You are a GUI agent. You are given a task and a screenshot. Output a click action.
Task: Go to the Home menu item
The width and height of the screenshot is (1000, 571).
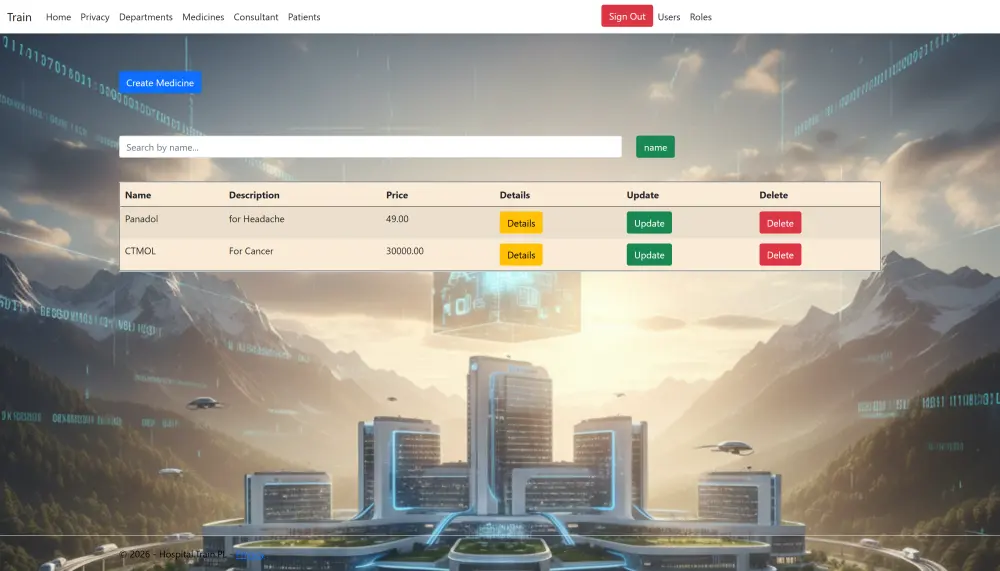click(59, 17)
